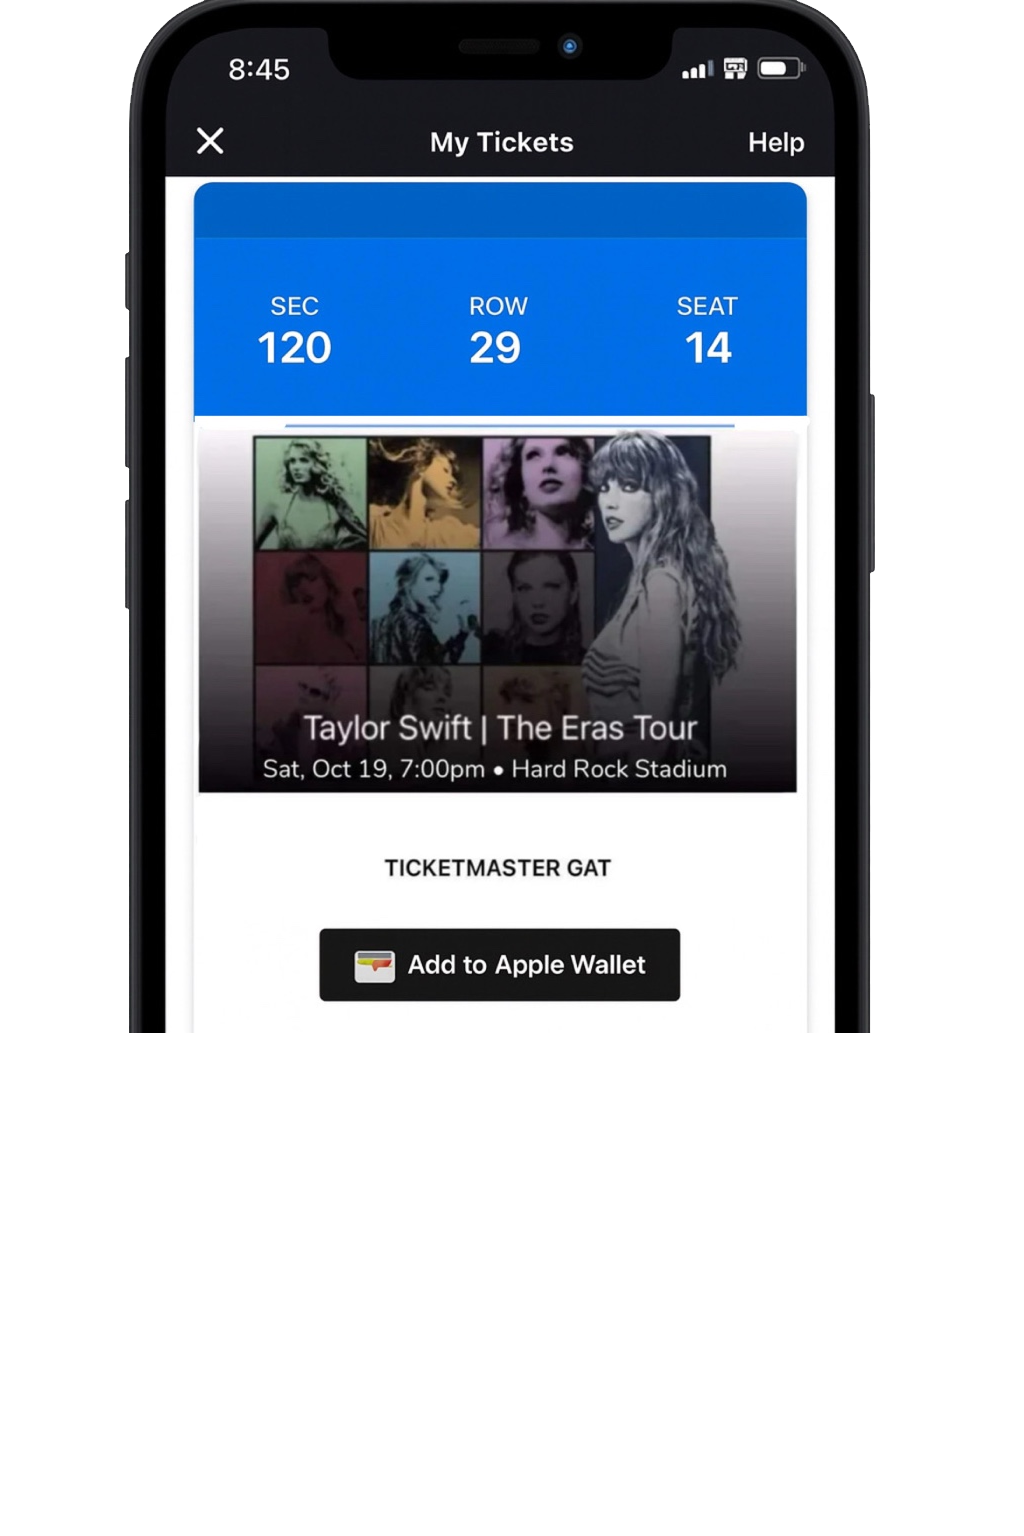
Task: Tap the dark blue ticket top band
Action: 500,210
